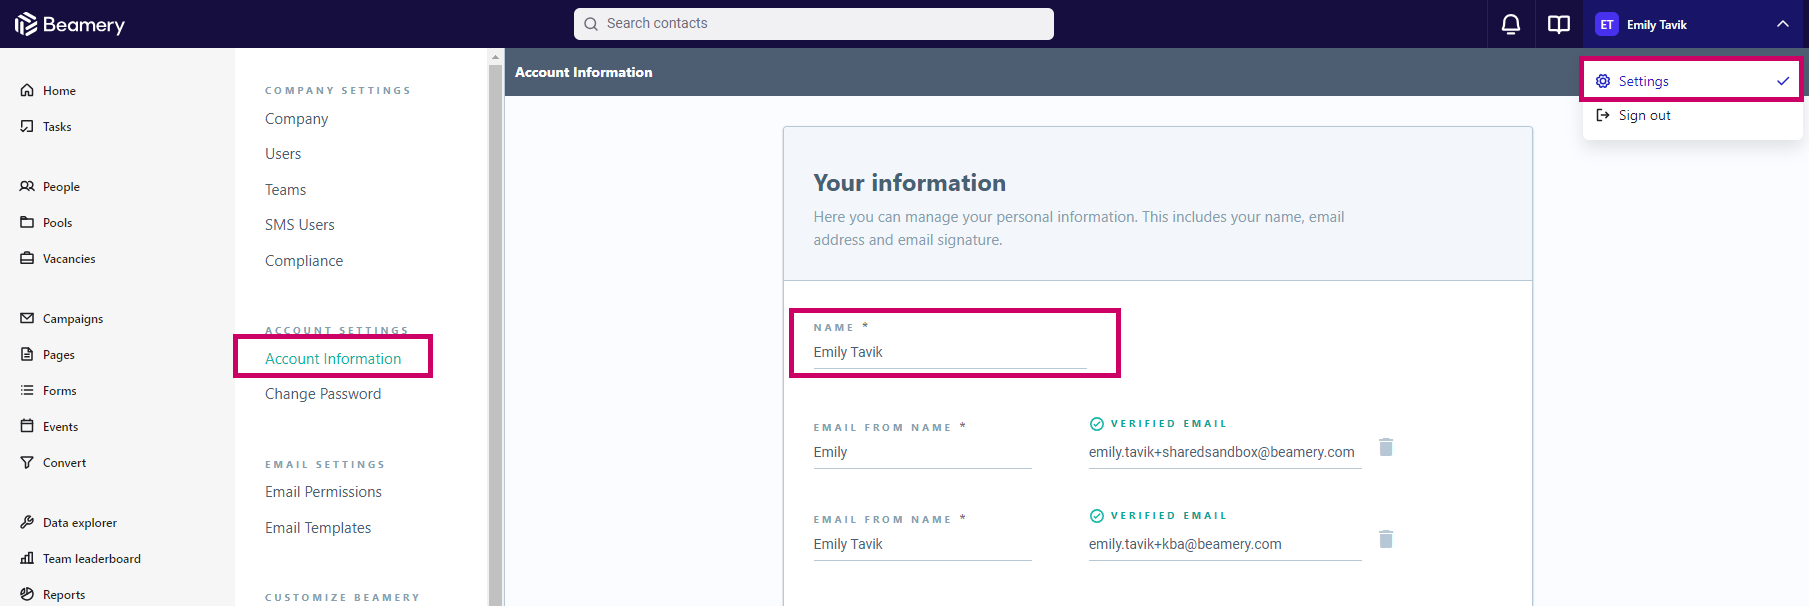Screen dimensions: 1809x606
Task: Navigate to Compliance company settings
Action: tap(303, 261)
